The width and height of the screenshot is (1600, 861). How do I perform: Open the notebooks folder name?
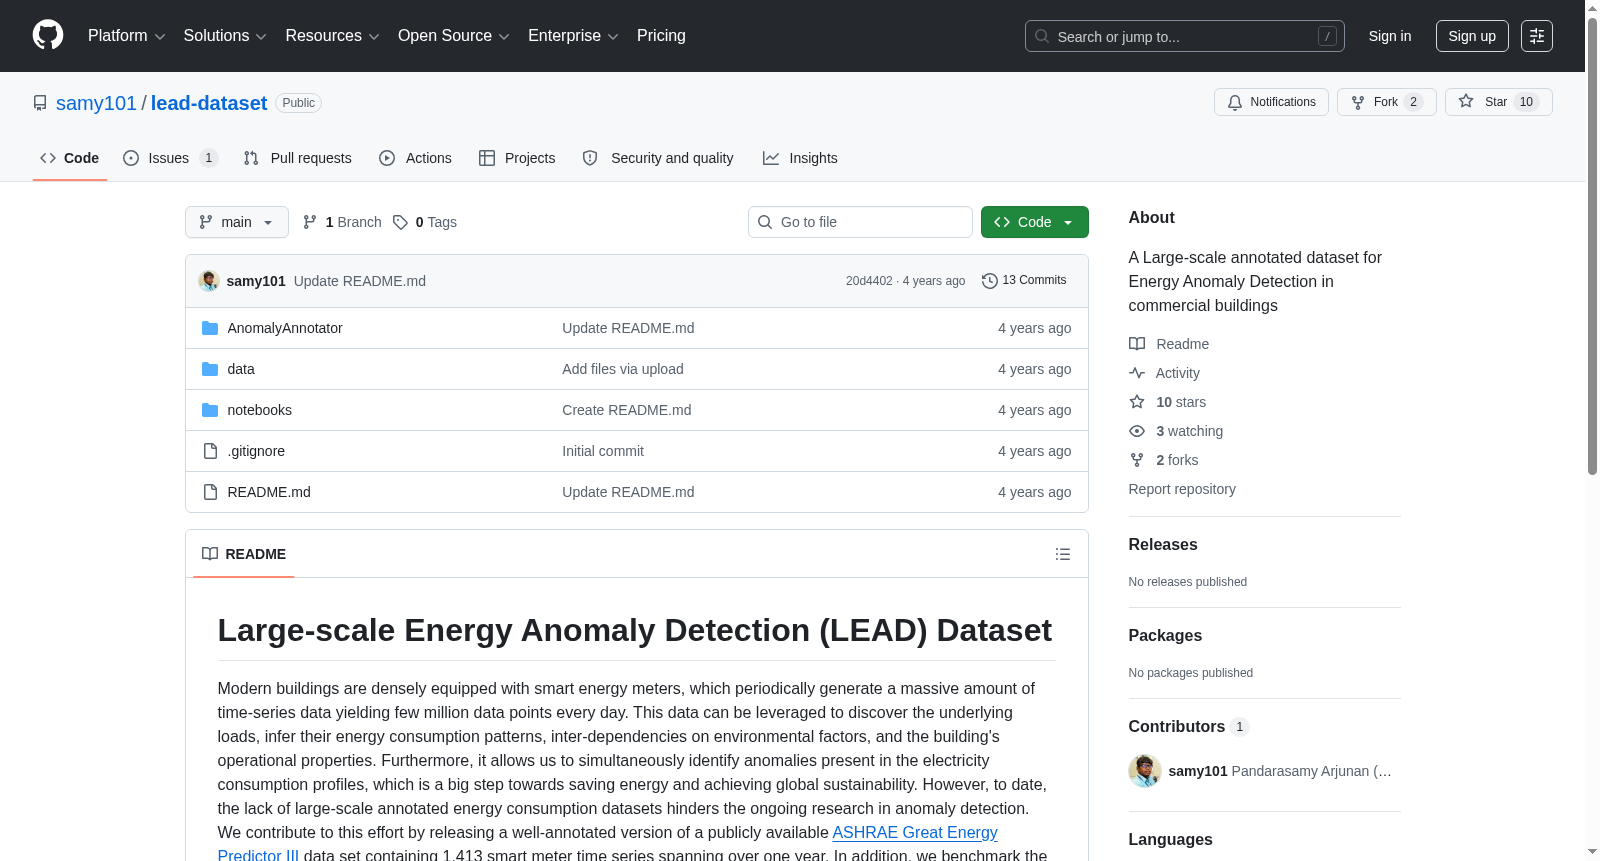pos(260,410)
